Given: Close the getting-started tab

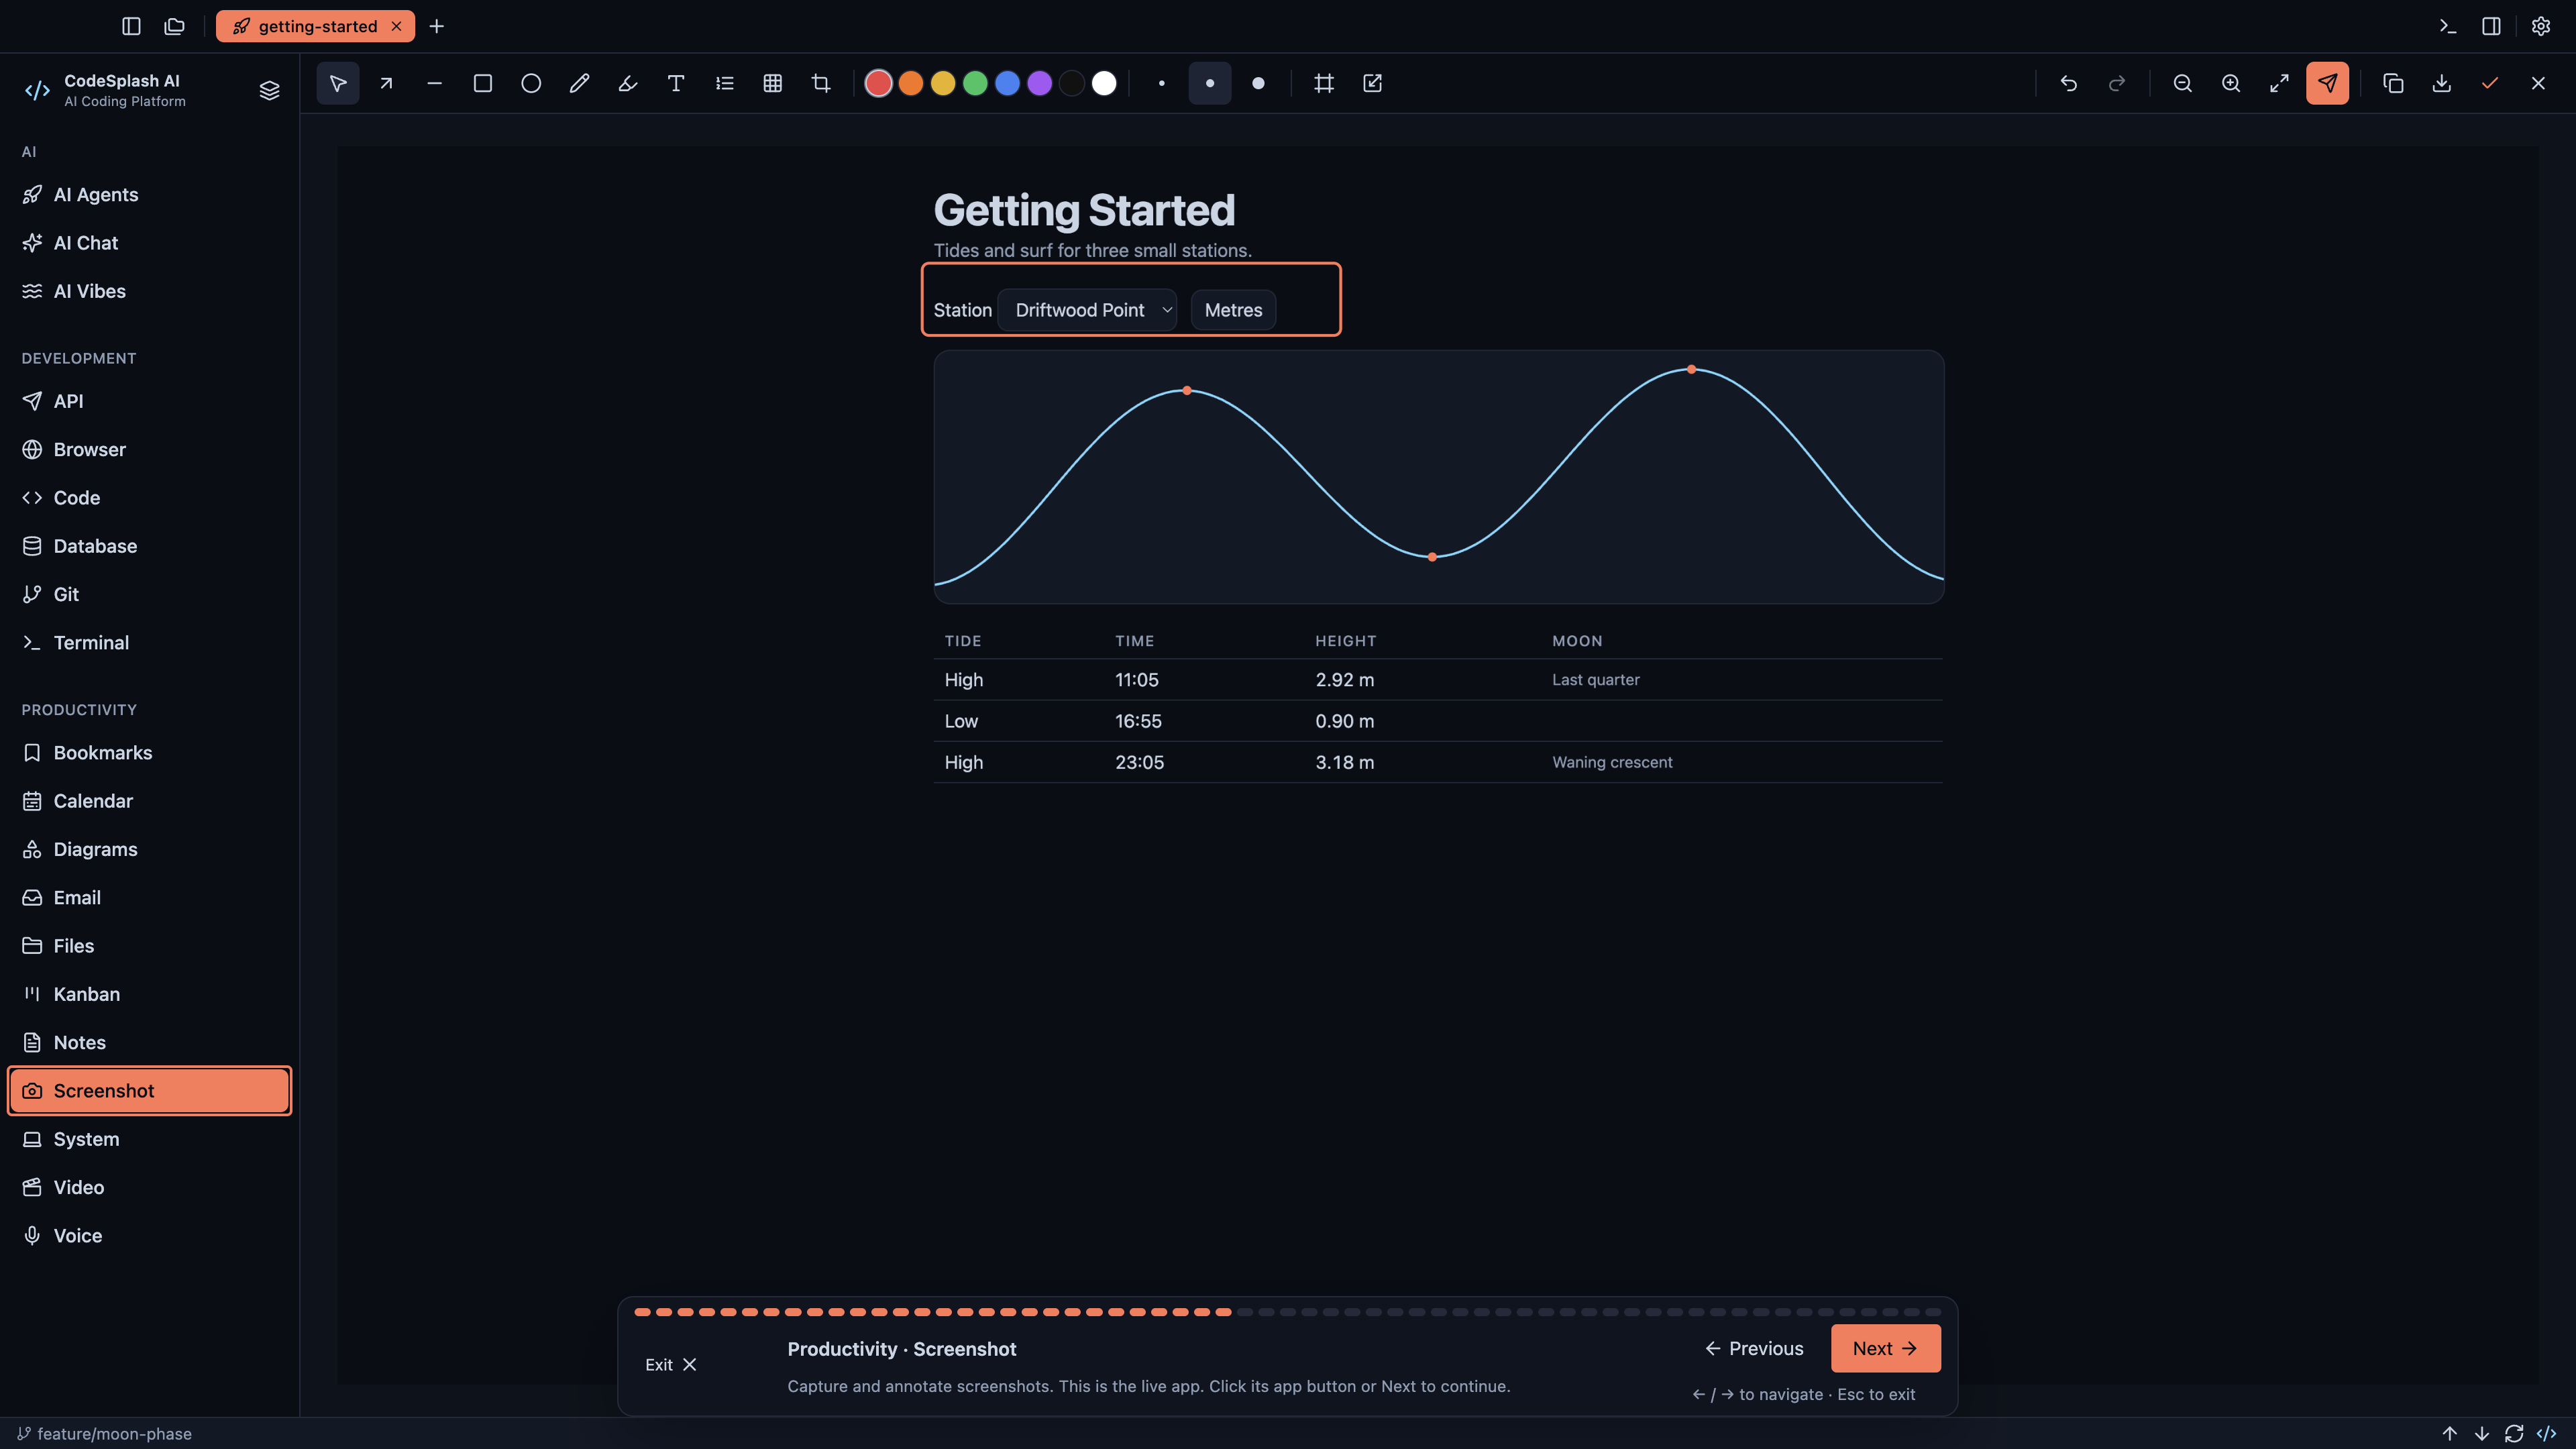Looking at the screenshot, I should click(397, 26).
